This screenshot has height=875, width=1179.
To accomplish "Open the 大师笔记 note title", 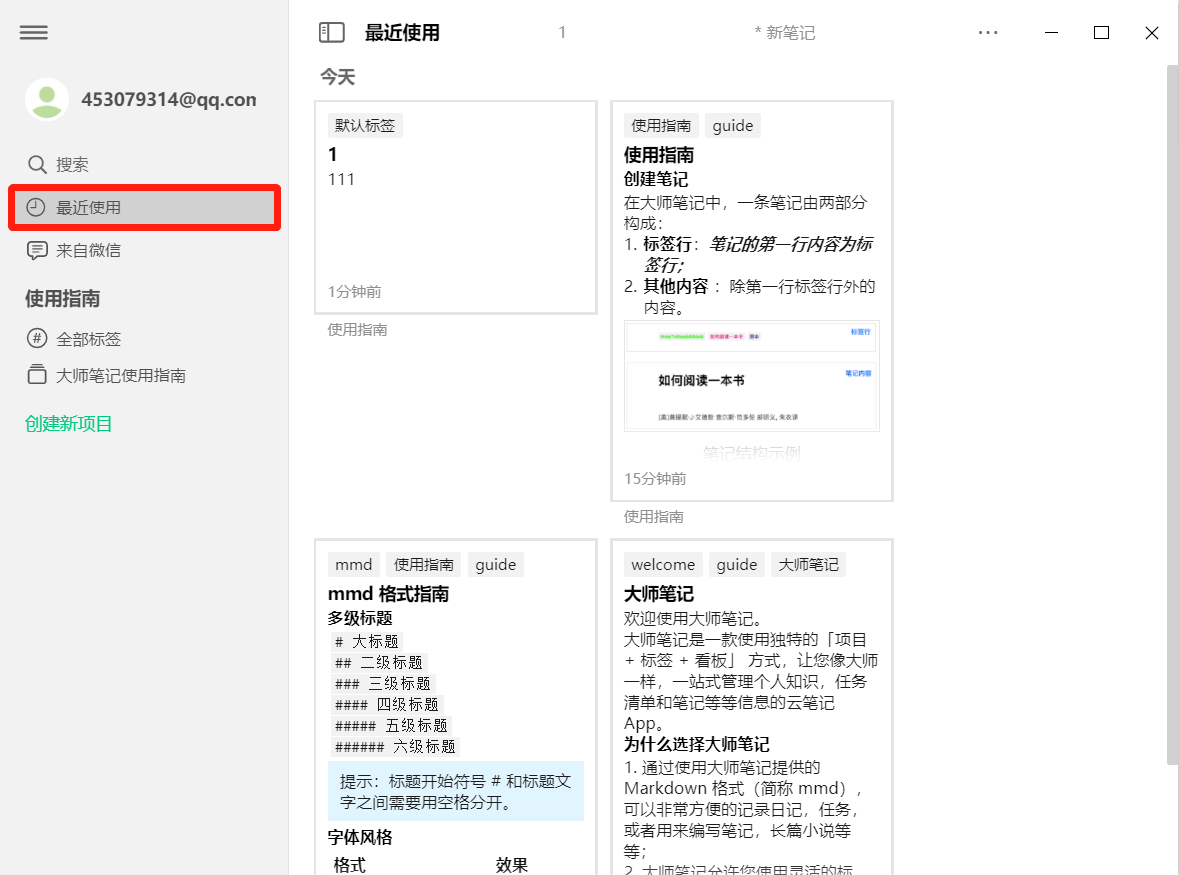I will [659, 594].
